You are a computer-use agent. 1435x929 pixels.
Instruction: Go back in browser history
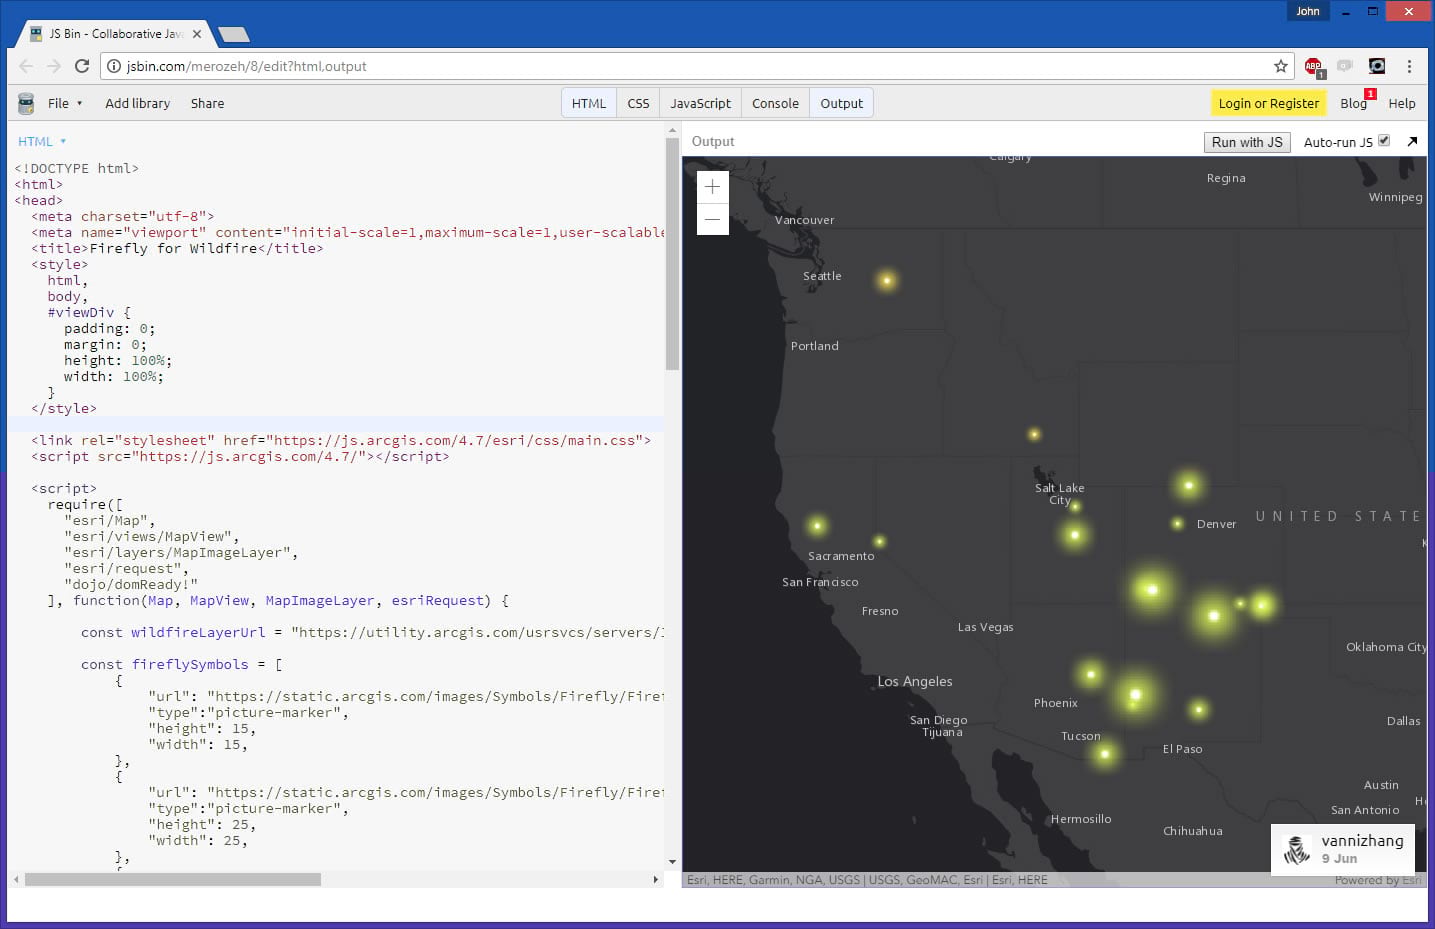[26, 66]
